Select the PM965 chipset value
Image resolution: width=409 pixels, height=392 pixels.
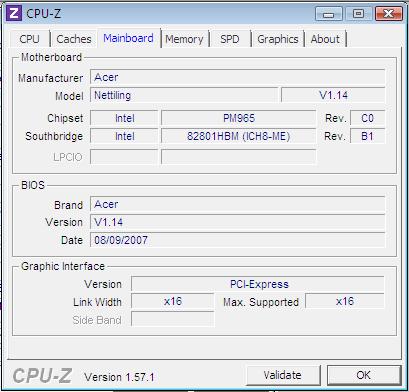pos(239,118)
